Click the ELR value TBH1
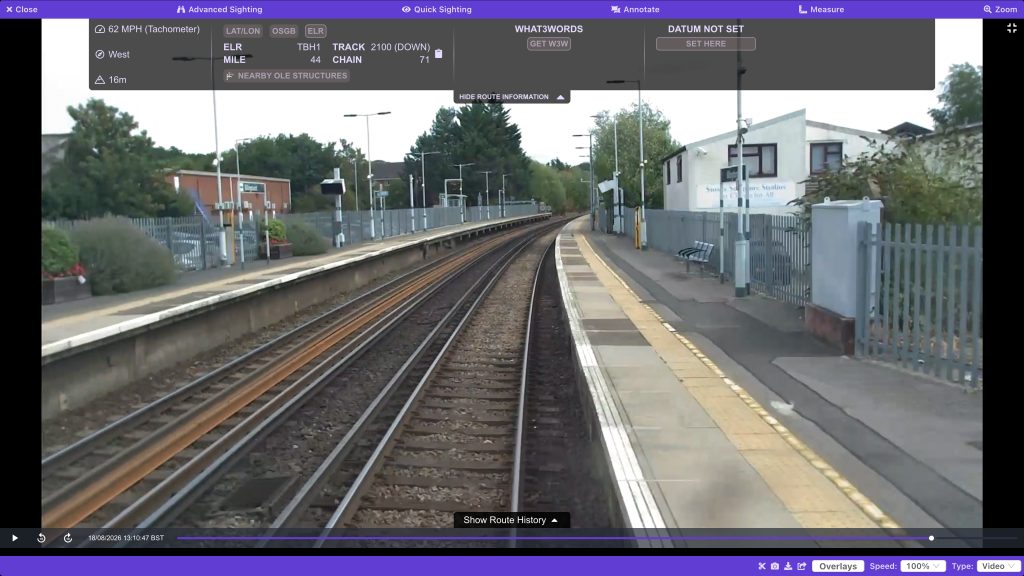The width and height of the screenshot is (1024, 576). [x=309, y=47]
